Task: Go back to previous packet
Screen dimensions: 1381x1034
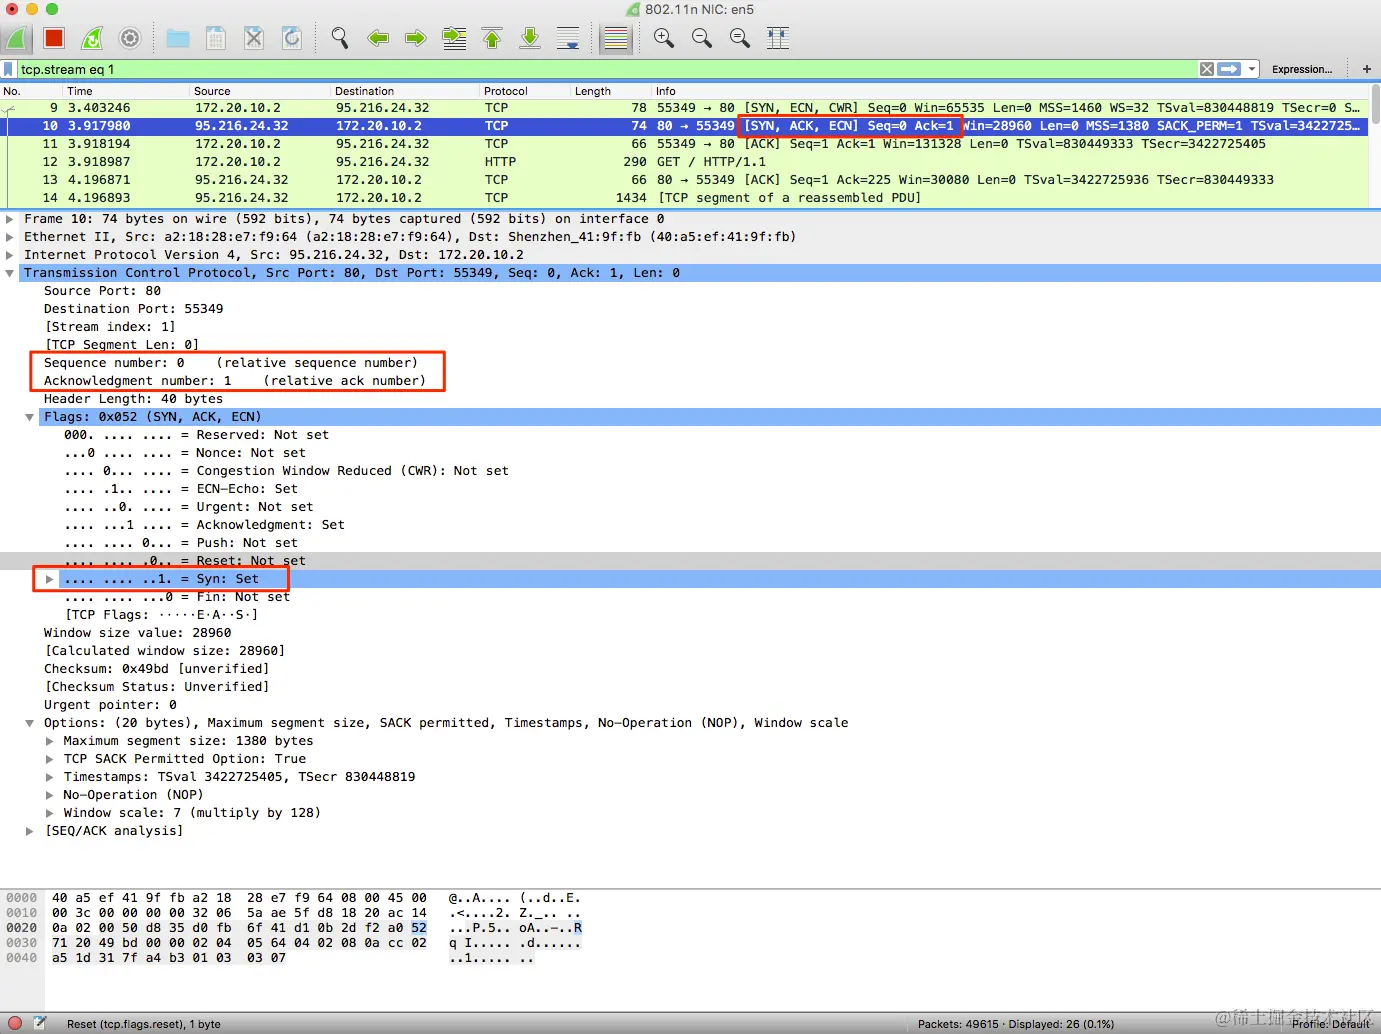Action: [x=378, y=38]
